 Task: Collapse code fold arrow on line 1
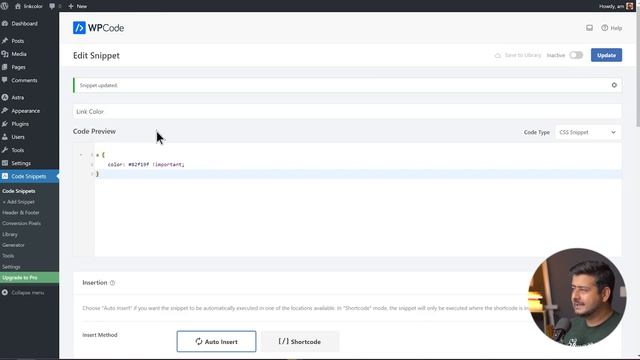81,155
